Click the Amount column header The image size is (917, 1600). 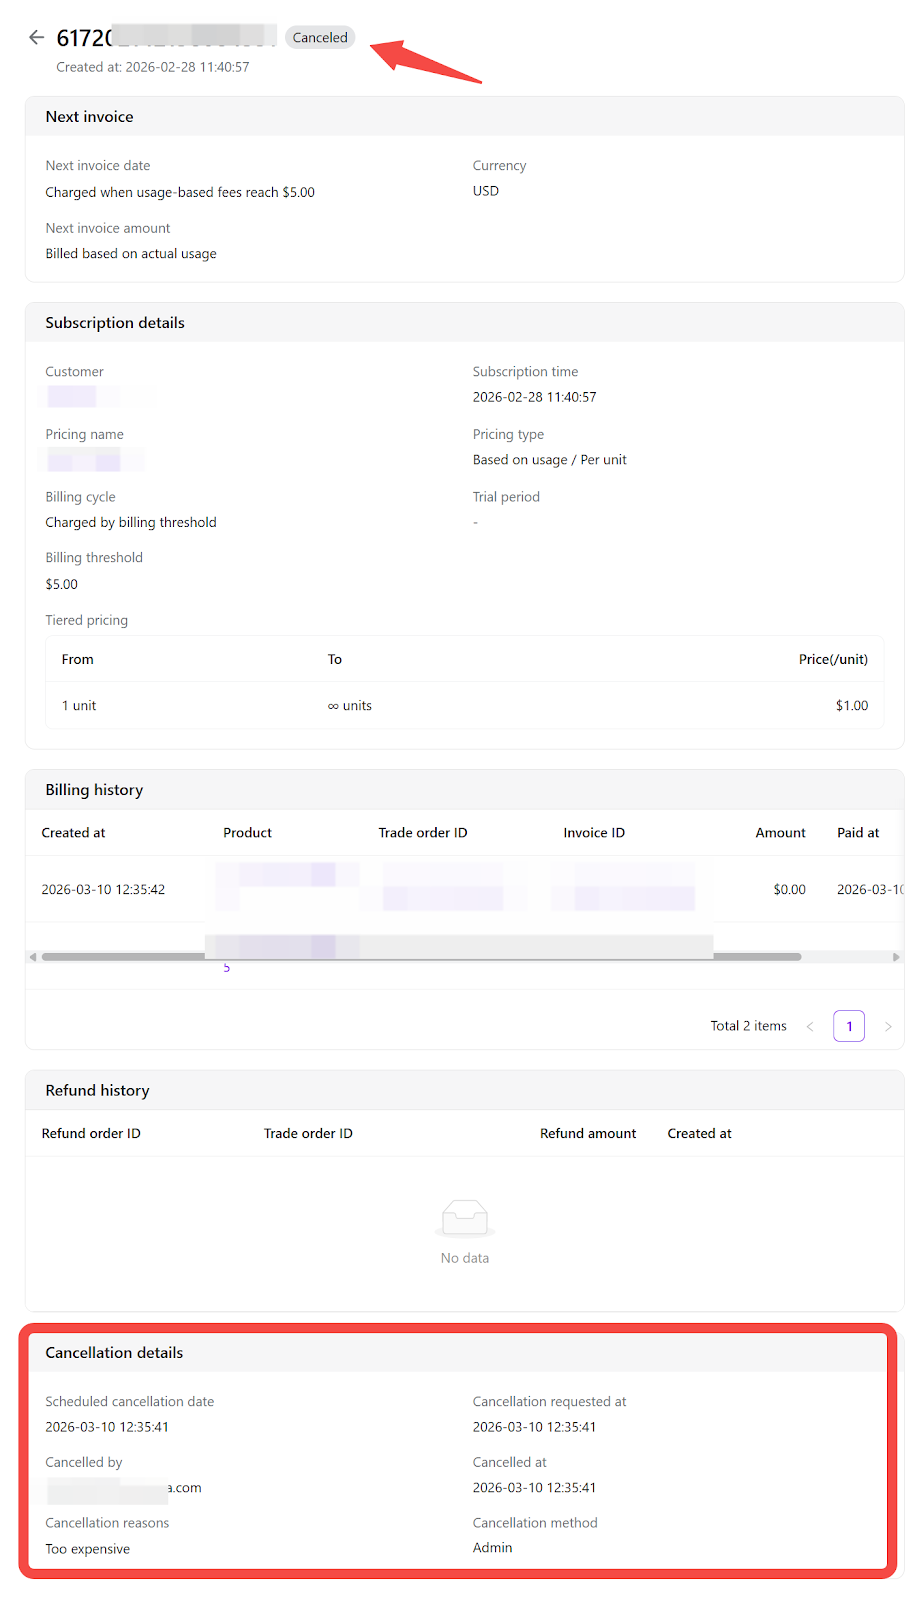(x=780, y=833)
